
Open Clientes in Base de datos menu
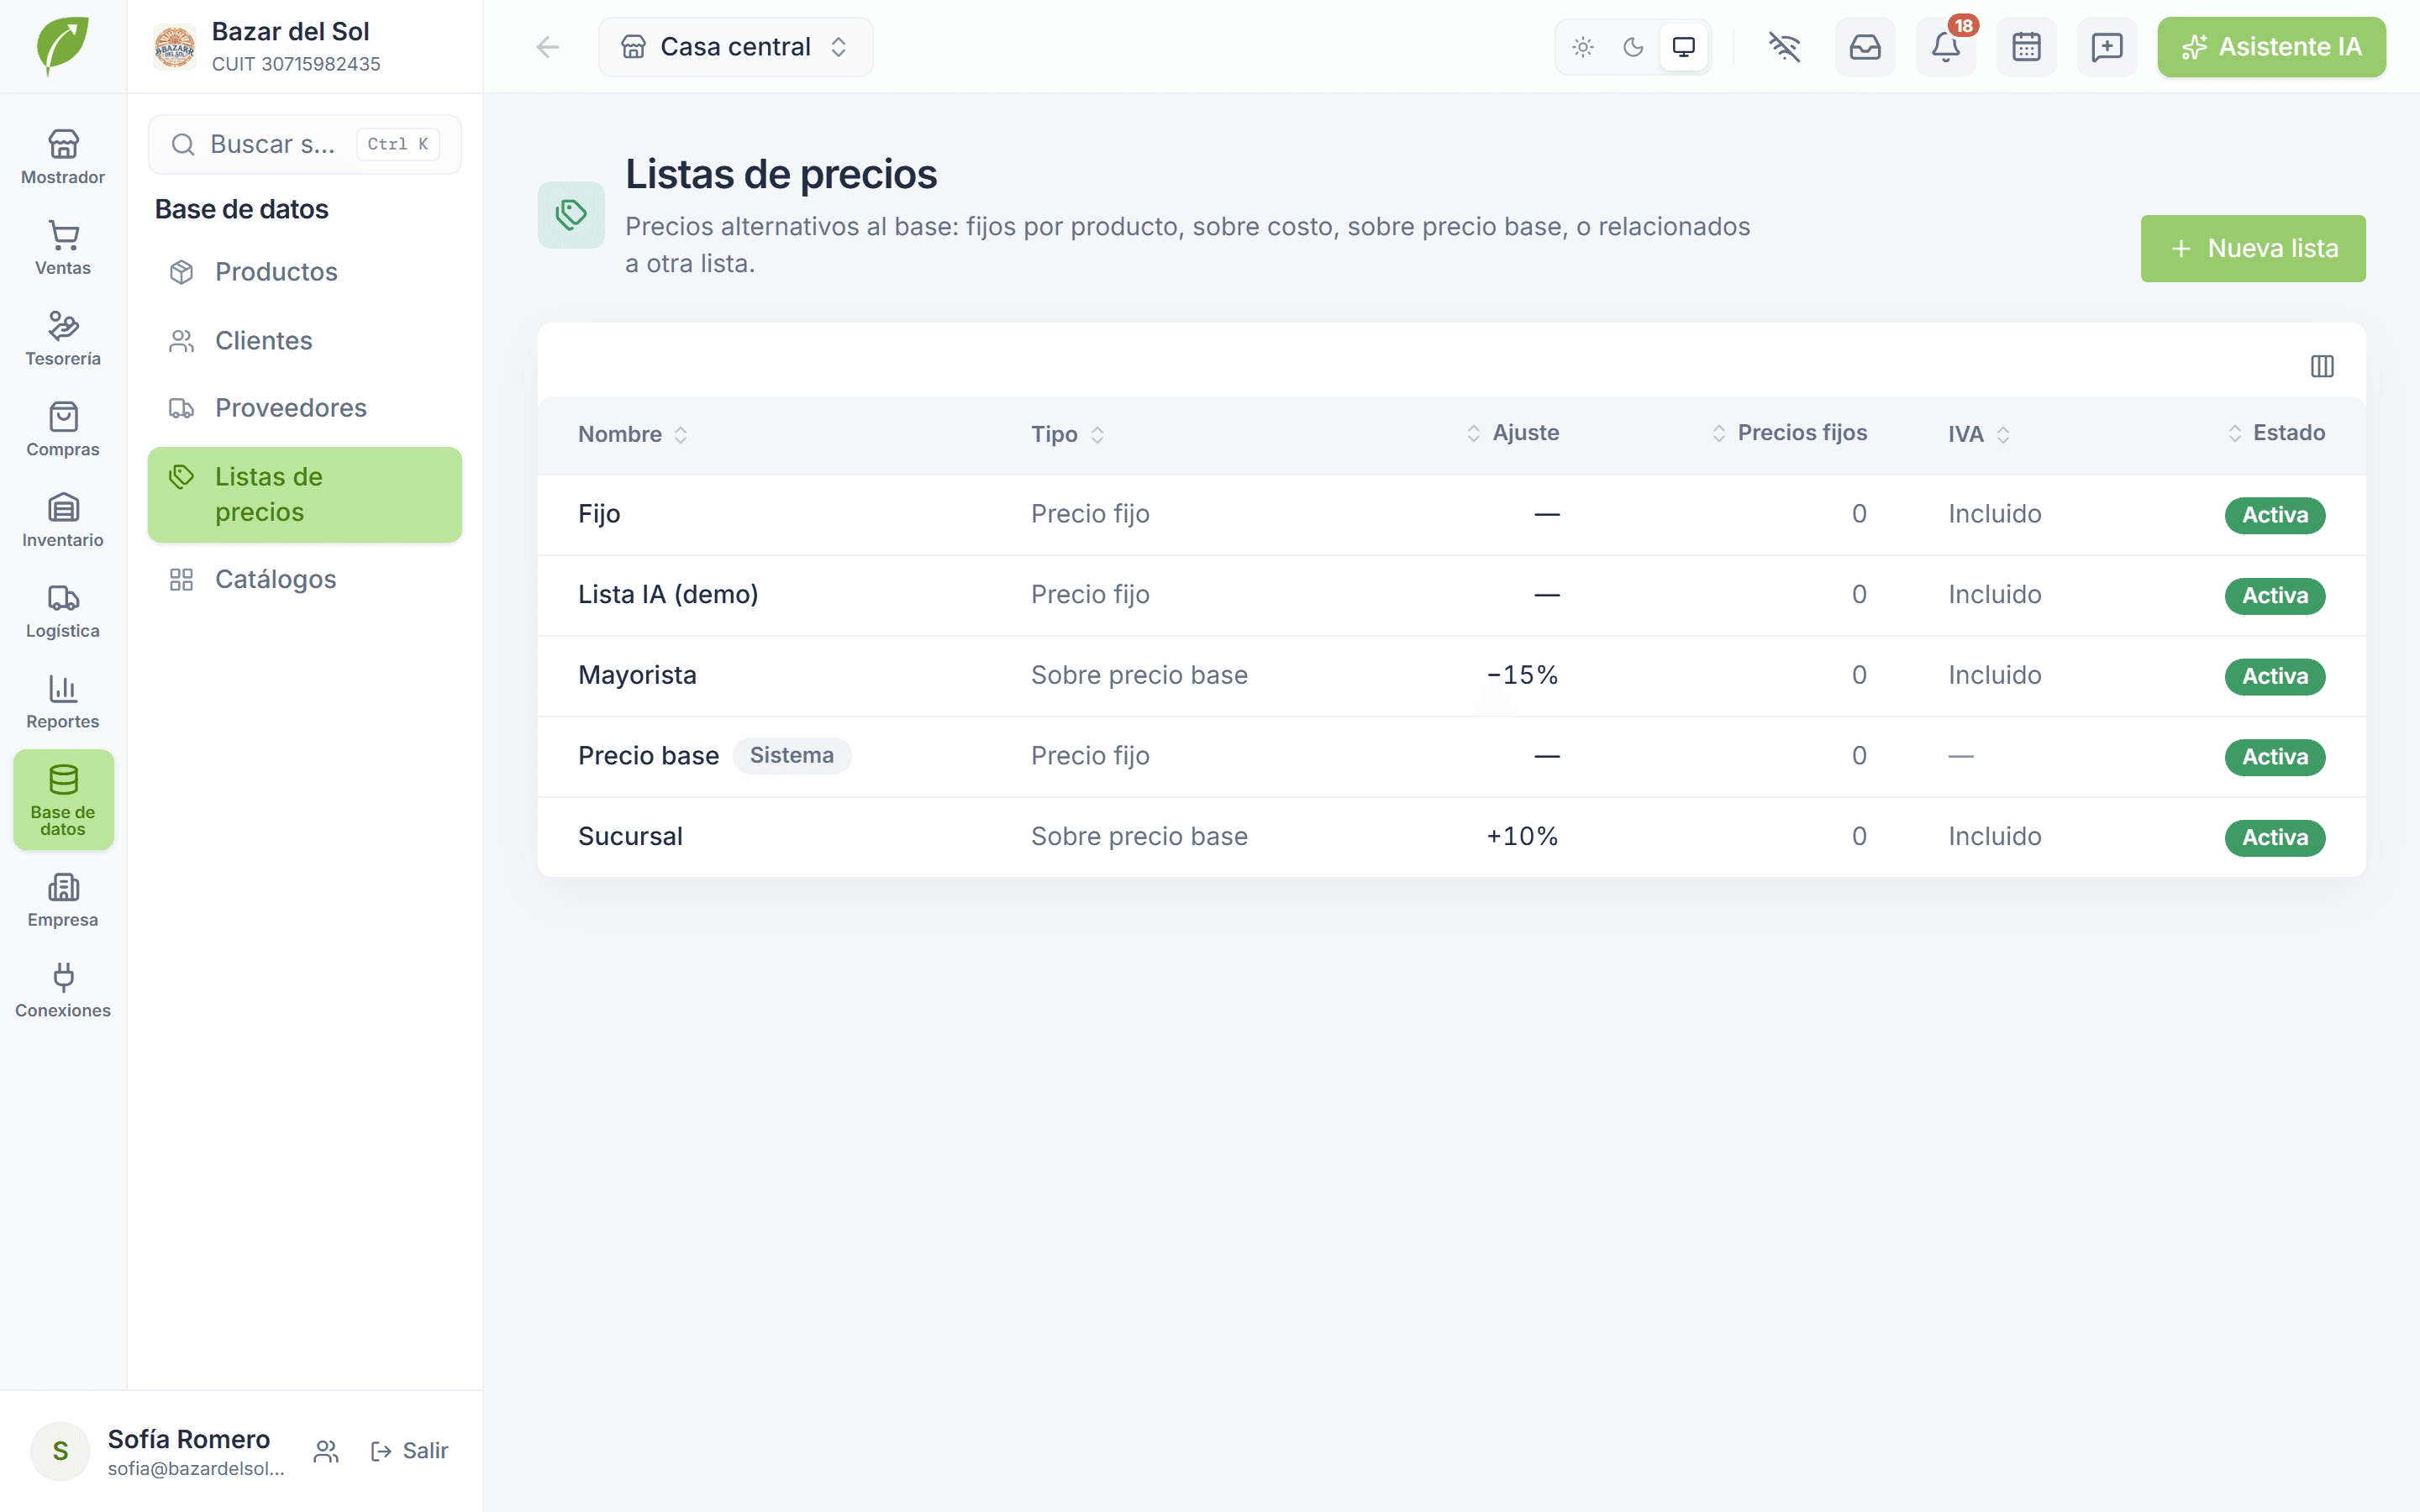pyautogui.click(x=304, y=341)
